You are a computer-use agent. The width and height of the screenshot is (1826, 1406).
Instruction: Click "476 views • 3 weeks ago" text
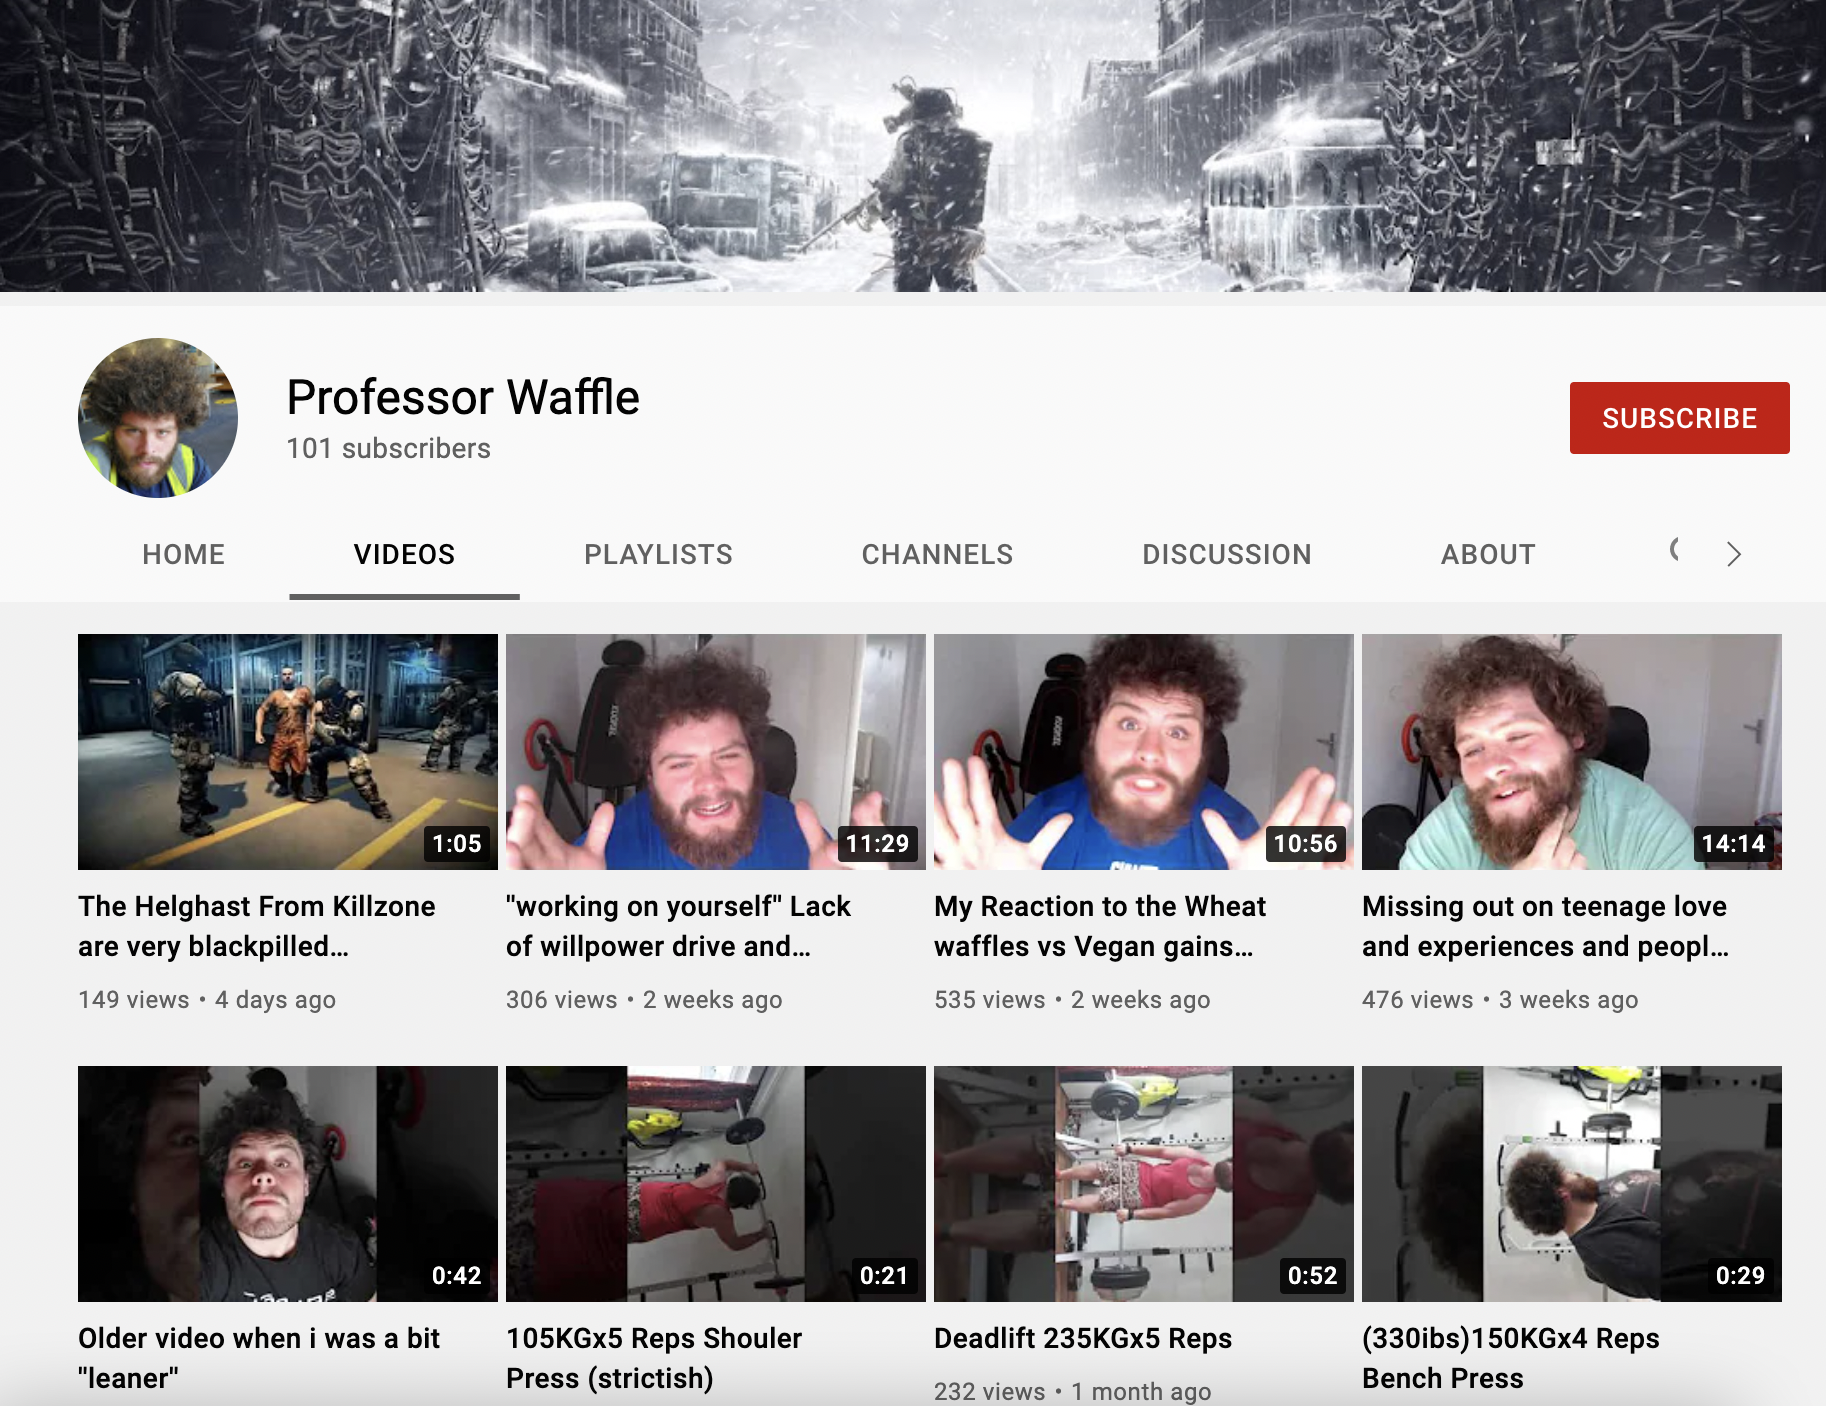click(1500, 1000)
